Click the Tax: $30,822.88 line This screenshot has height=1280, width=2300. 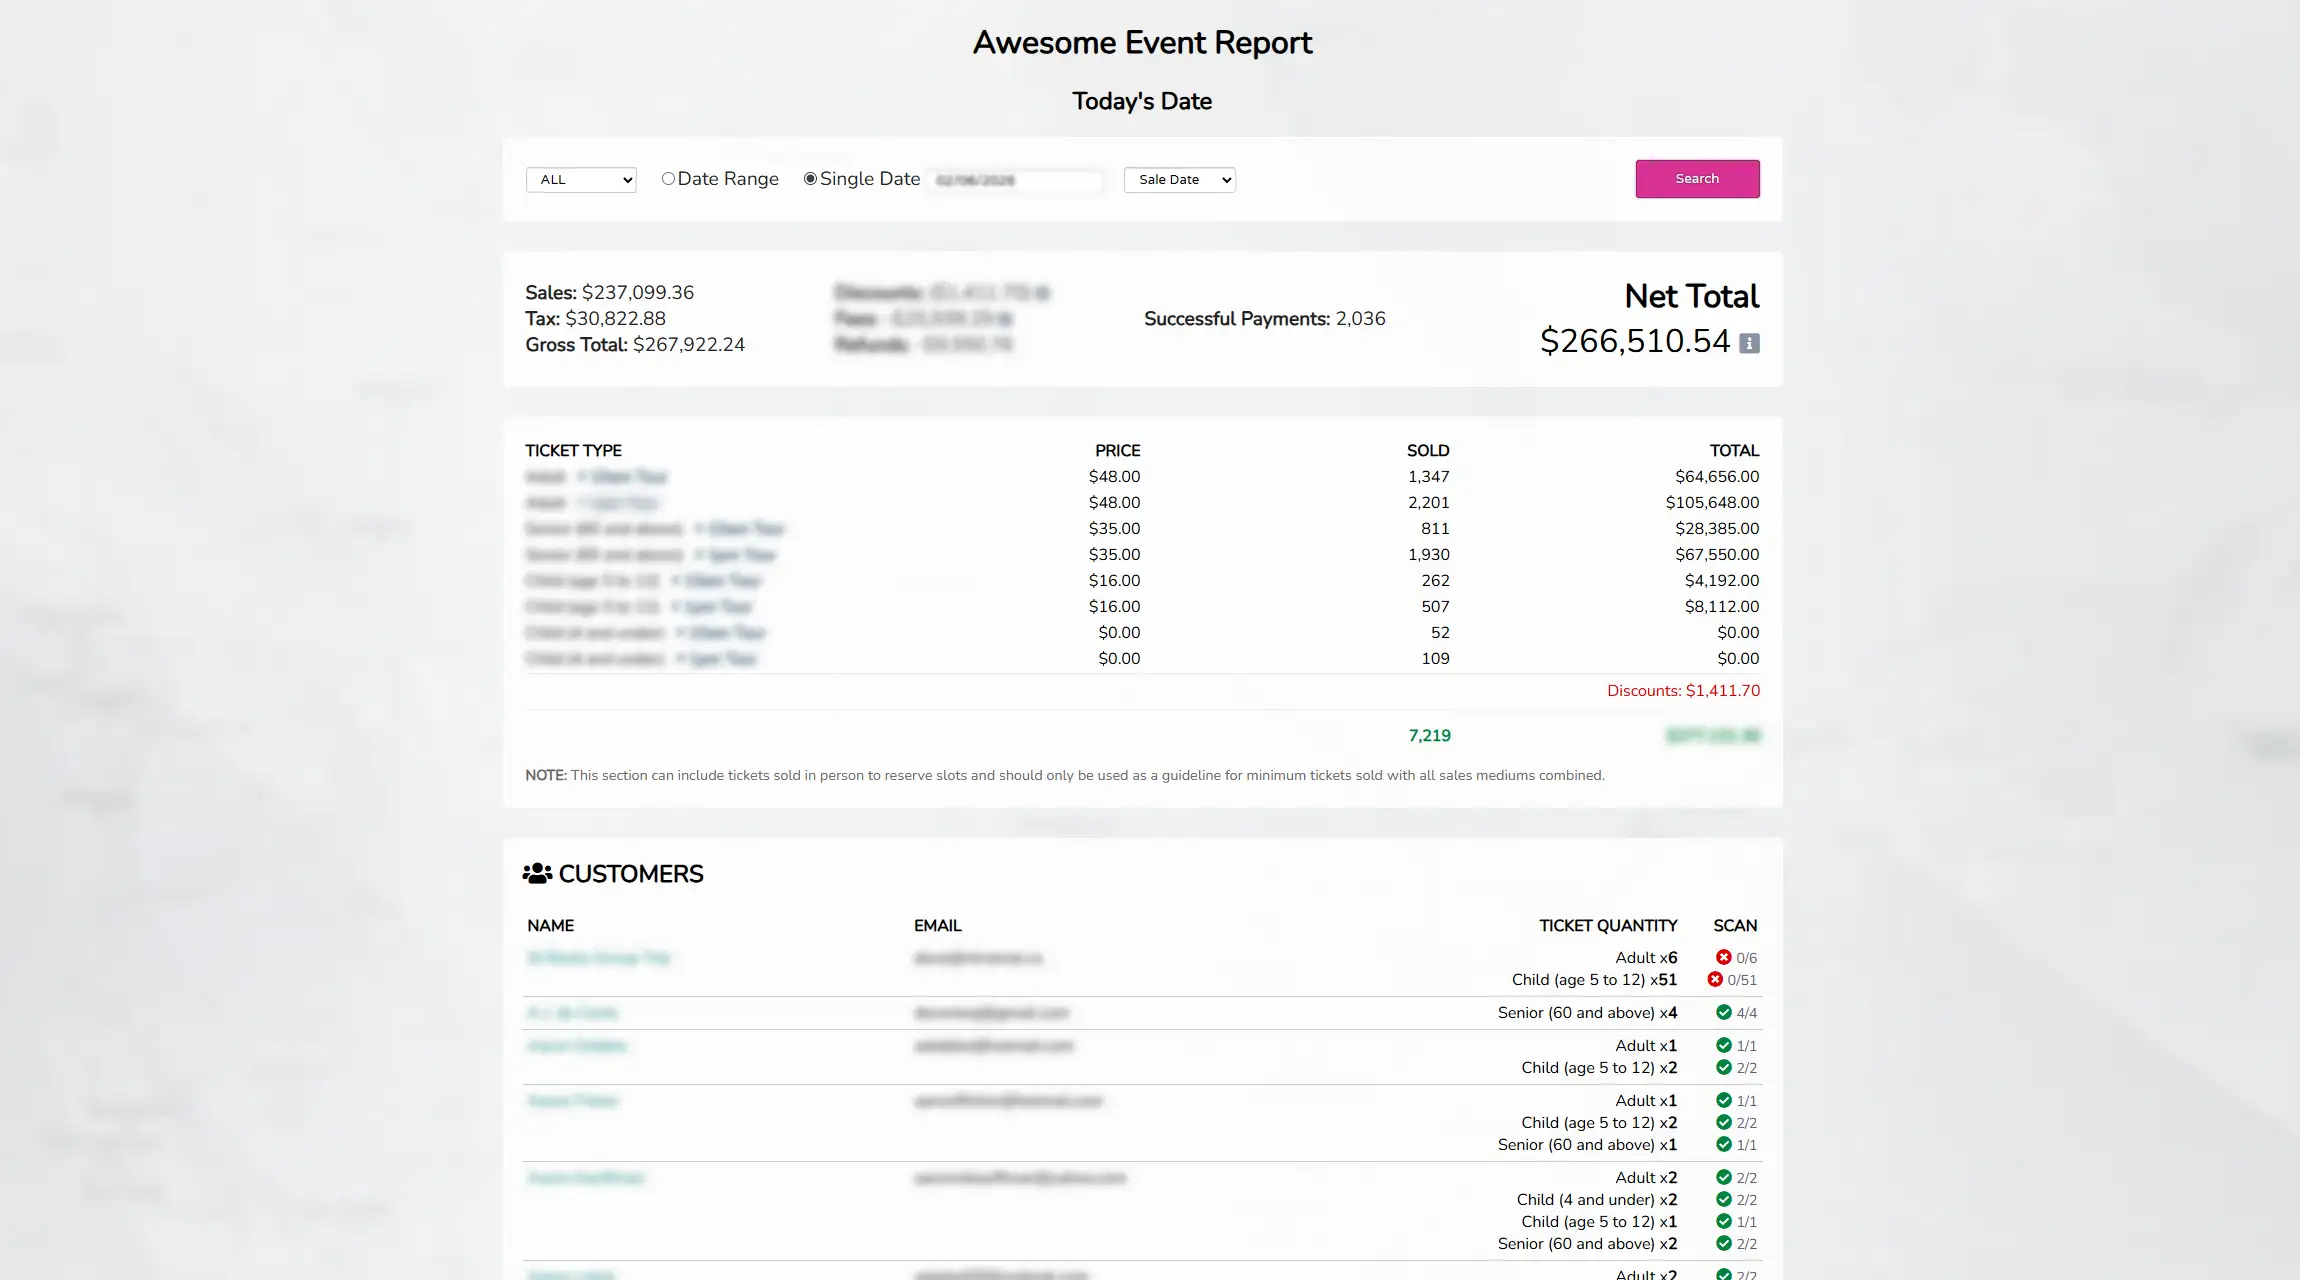pos(595,319)
